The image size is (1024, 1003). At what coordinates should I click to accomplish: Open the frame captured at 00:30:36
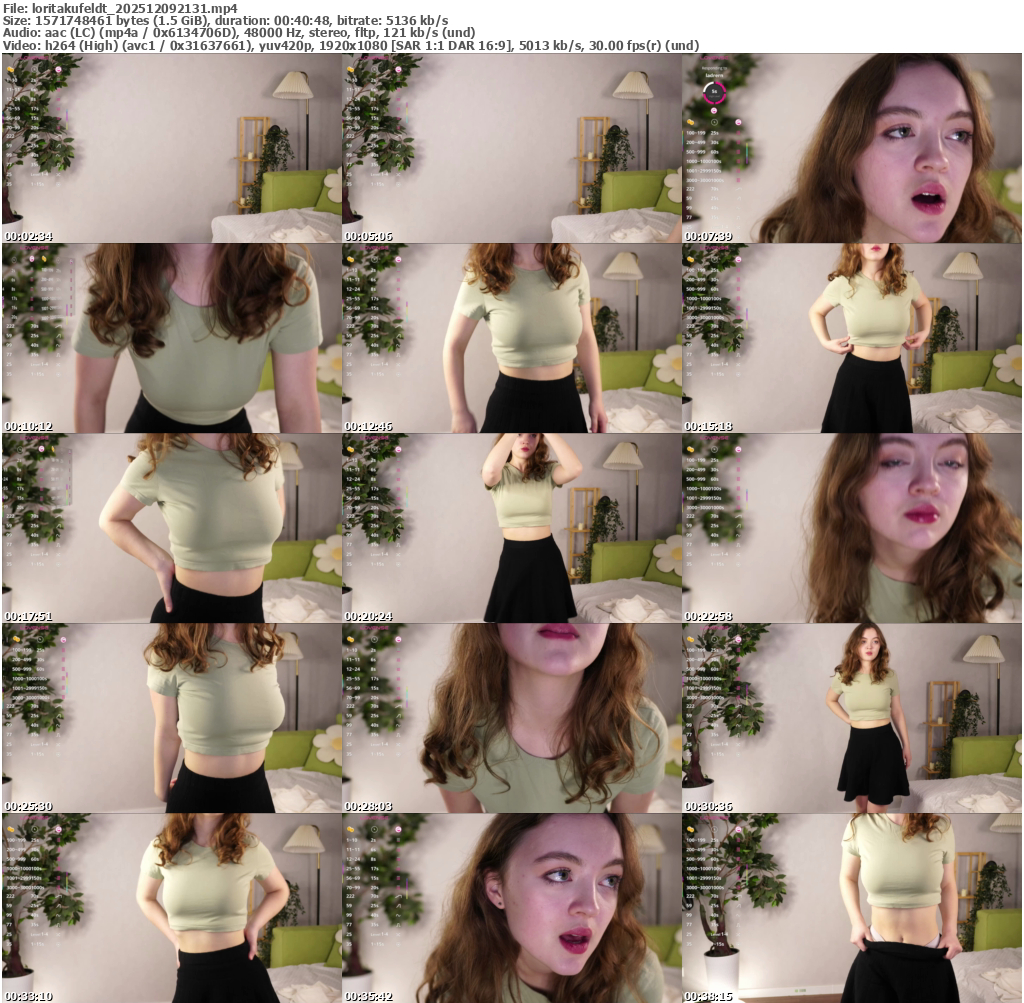(x=852, y=718)
